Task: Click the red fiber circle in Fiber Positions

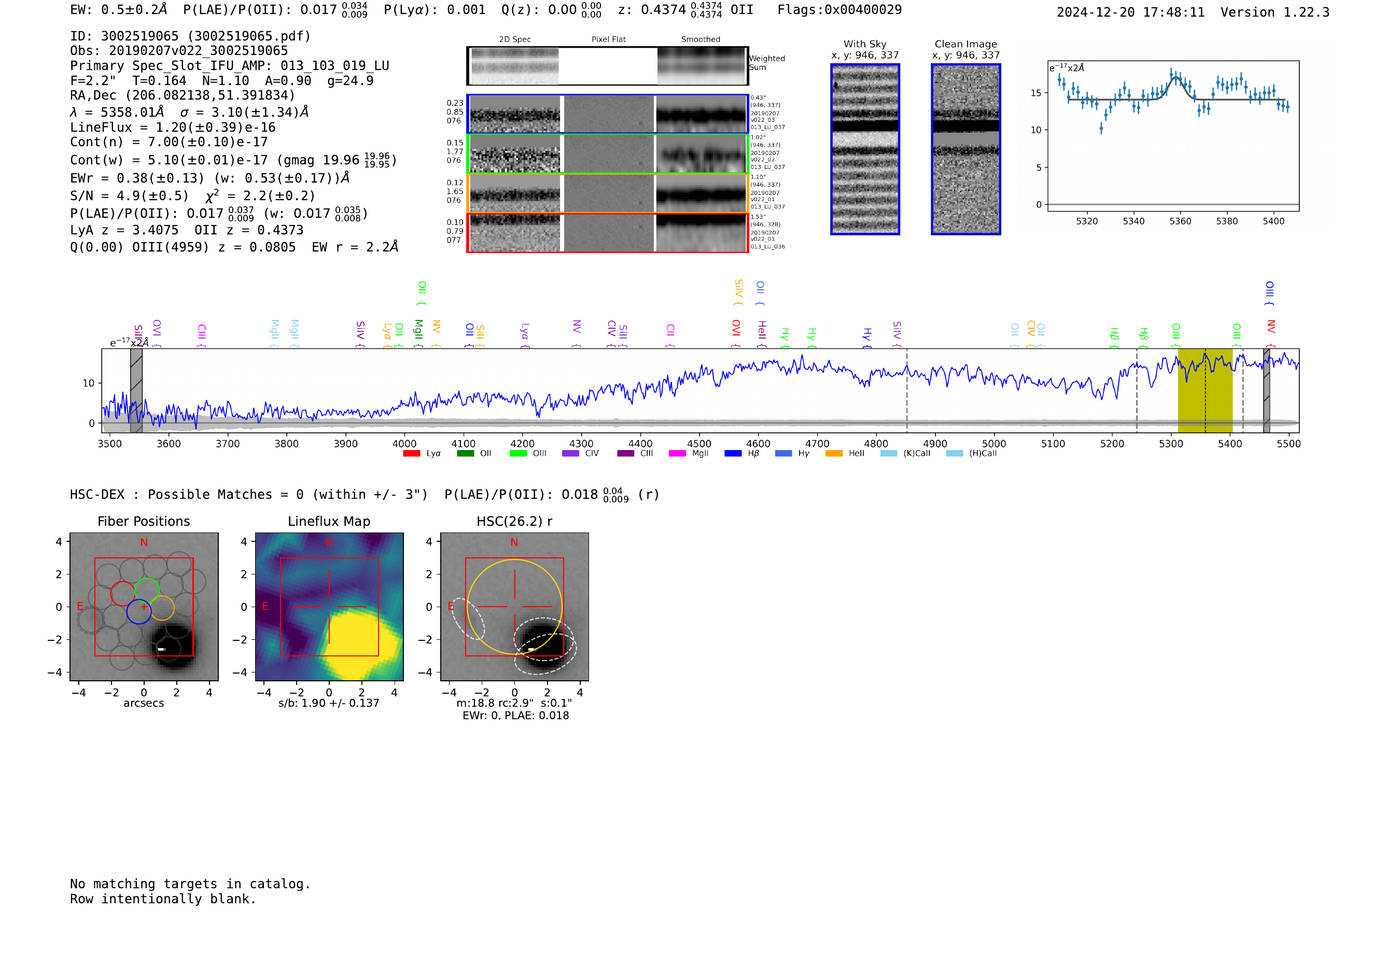Action: (122, 593)
